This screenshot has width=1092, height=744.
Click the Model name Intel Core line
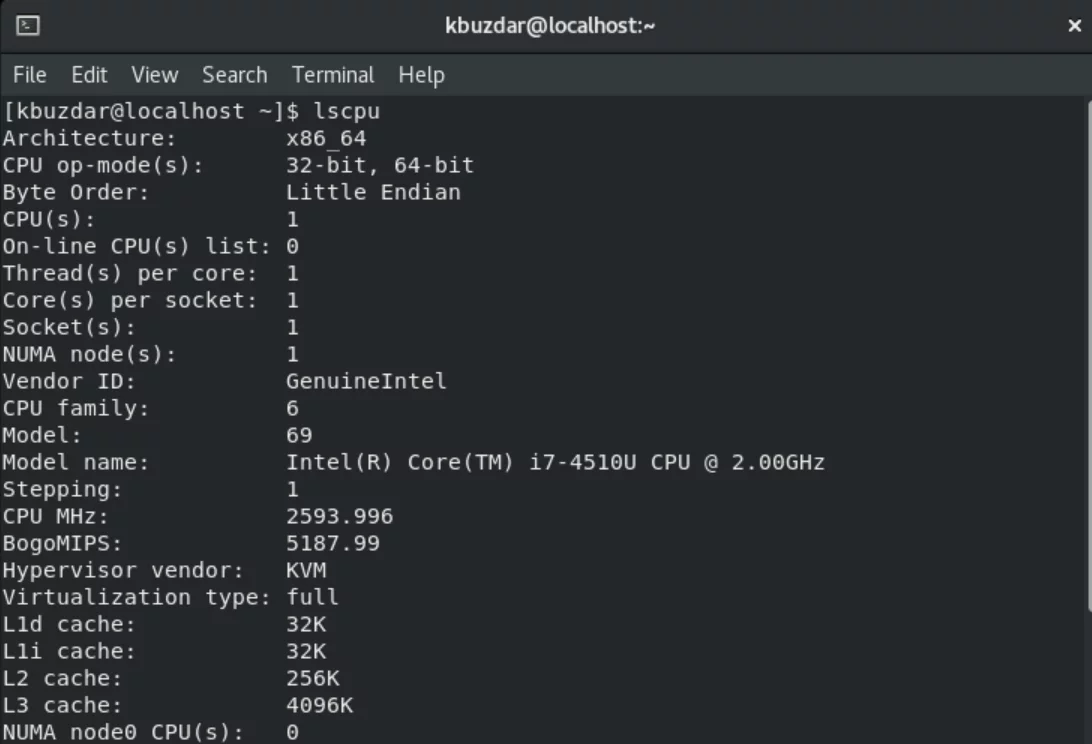click(x=414, y=463)
